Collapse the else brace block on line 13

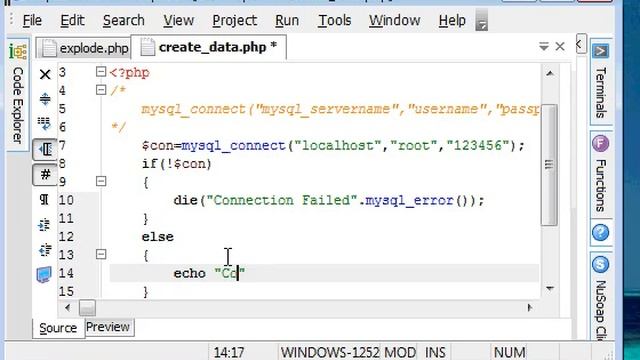(x=101, y=254)
